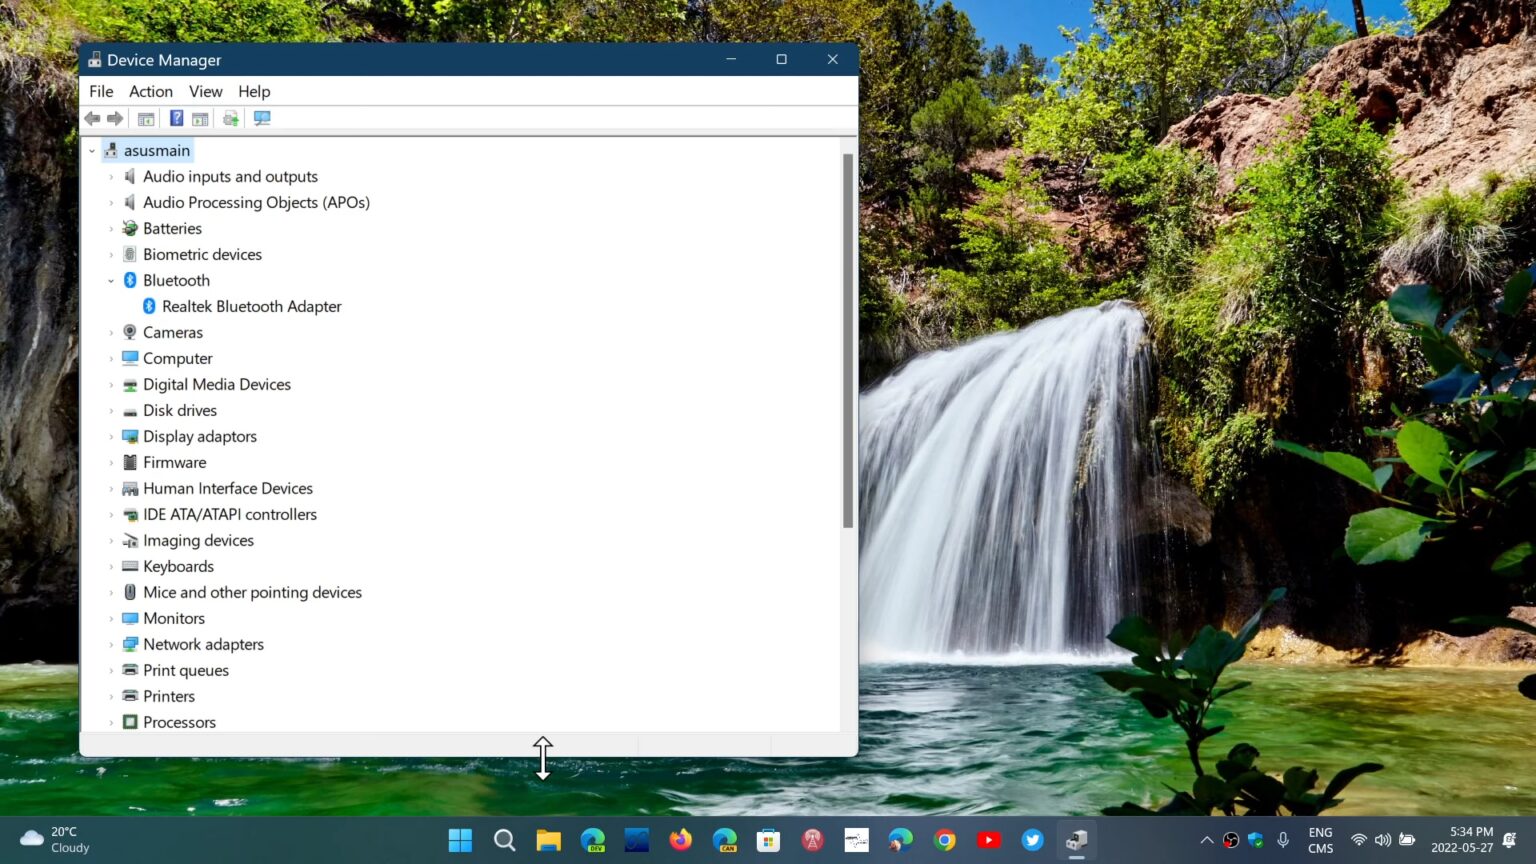This screenshot has width=1536, height=864.
Task: Click the vertical scrollbar in device list
Action: pyautogui.click(x=848, y=340)
